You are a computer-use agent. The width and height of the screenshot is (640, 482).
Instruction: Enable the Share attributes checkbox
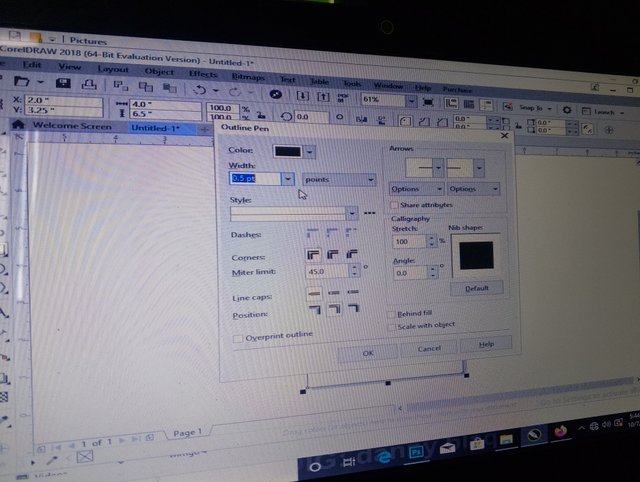click(x=394, y=205)
